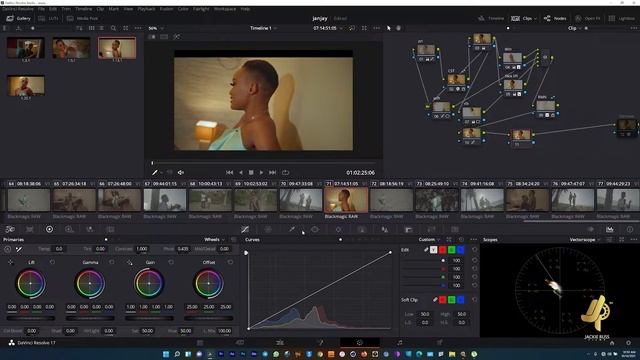Adjust the Lift master wheel slider
The height and width of the screenshot is (360, 640).
pyautogui.click(x=31, y=318)
